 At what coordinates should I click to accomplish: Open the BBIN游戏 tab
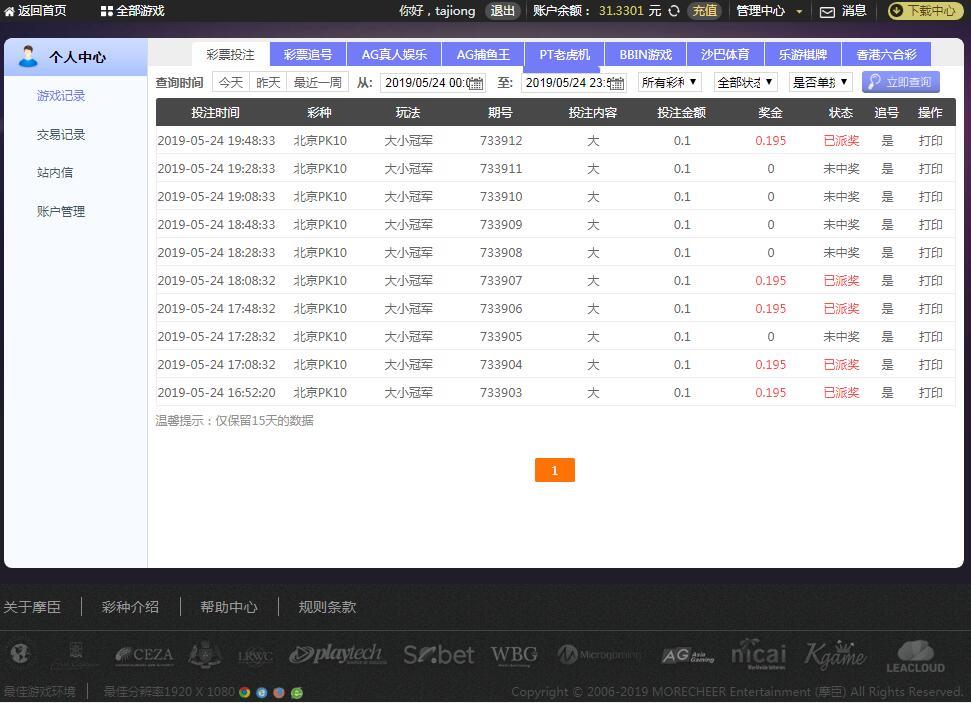(x=645, y=55)
